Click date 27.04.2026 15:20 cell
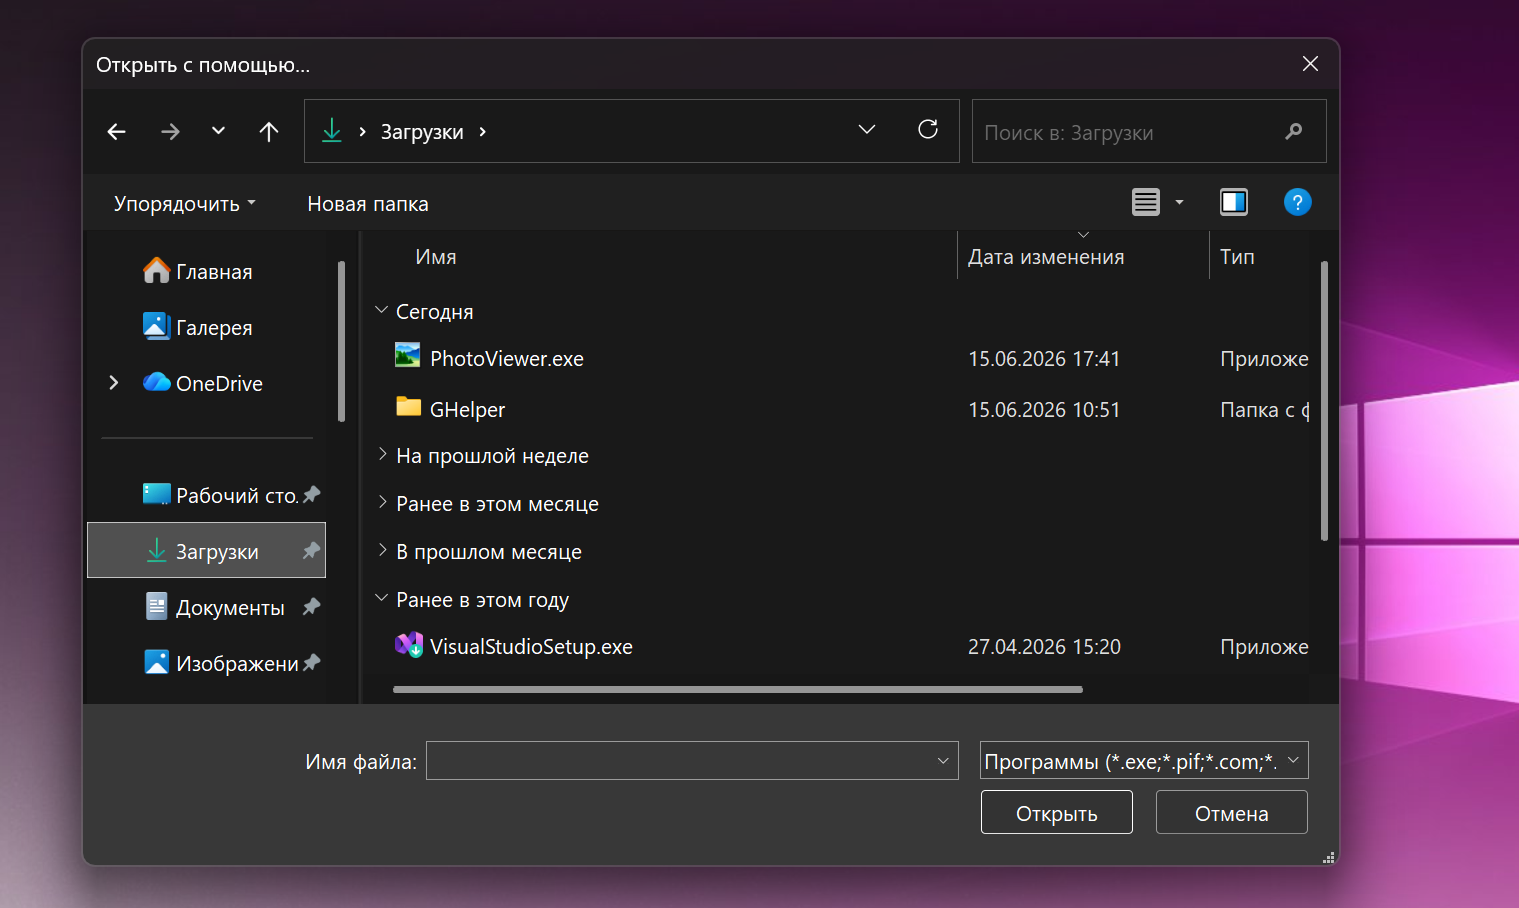The height and width of the screenshot is (908, 1519). pos(1044,647)
